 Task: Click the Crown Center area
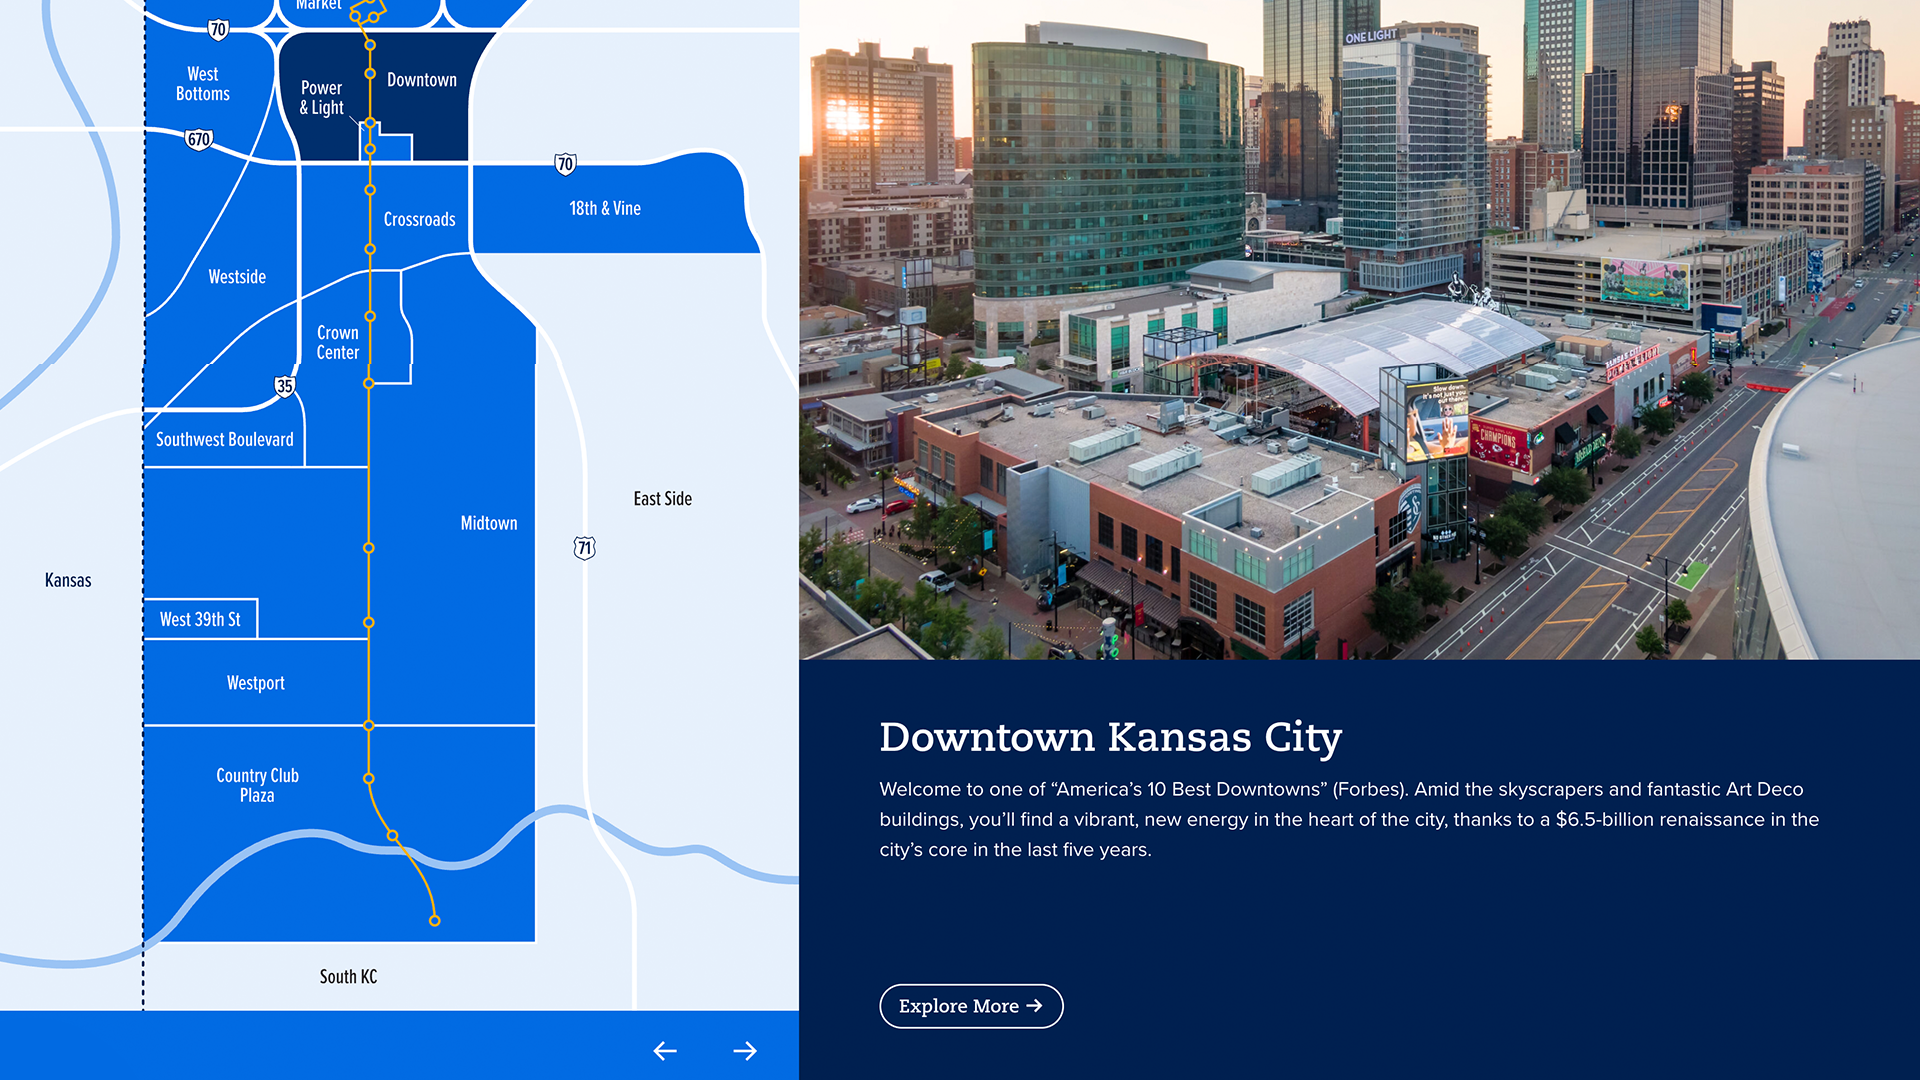pyautogui.click(x=338, y=343)
